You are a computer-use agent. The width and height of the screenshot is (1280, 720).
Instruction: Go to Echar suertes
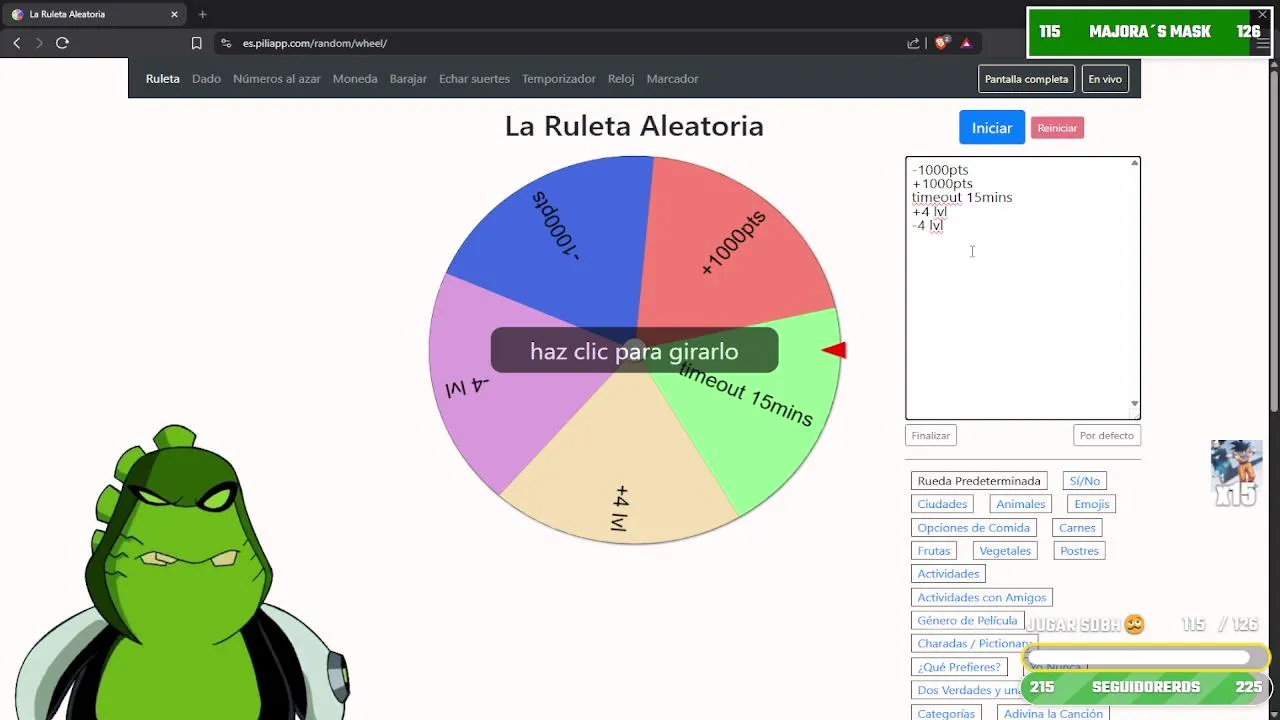click(474, 78)
